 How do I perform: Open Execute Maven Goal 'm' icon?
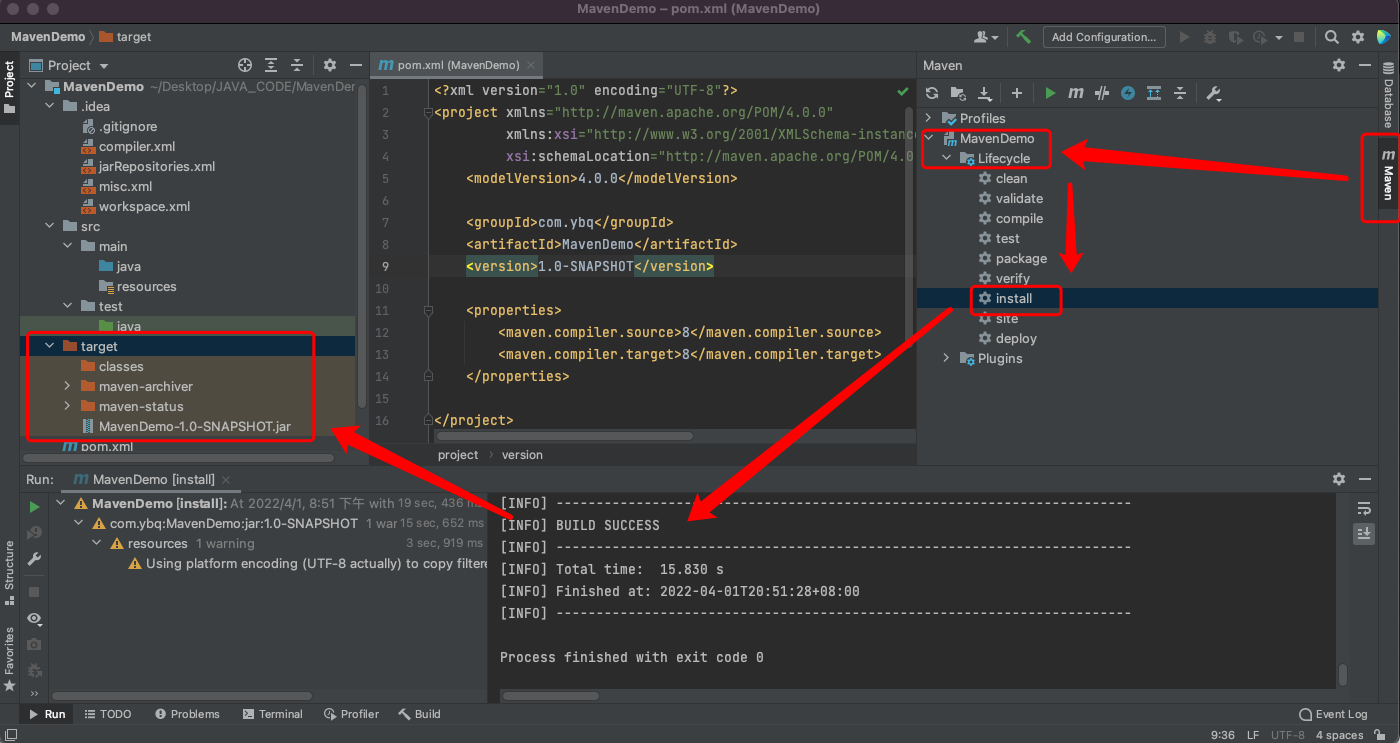coord(1076,93)
